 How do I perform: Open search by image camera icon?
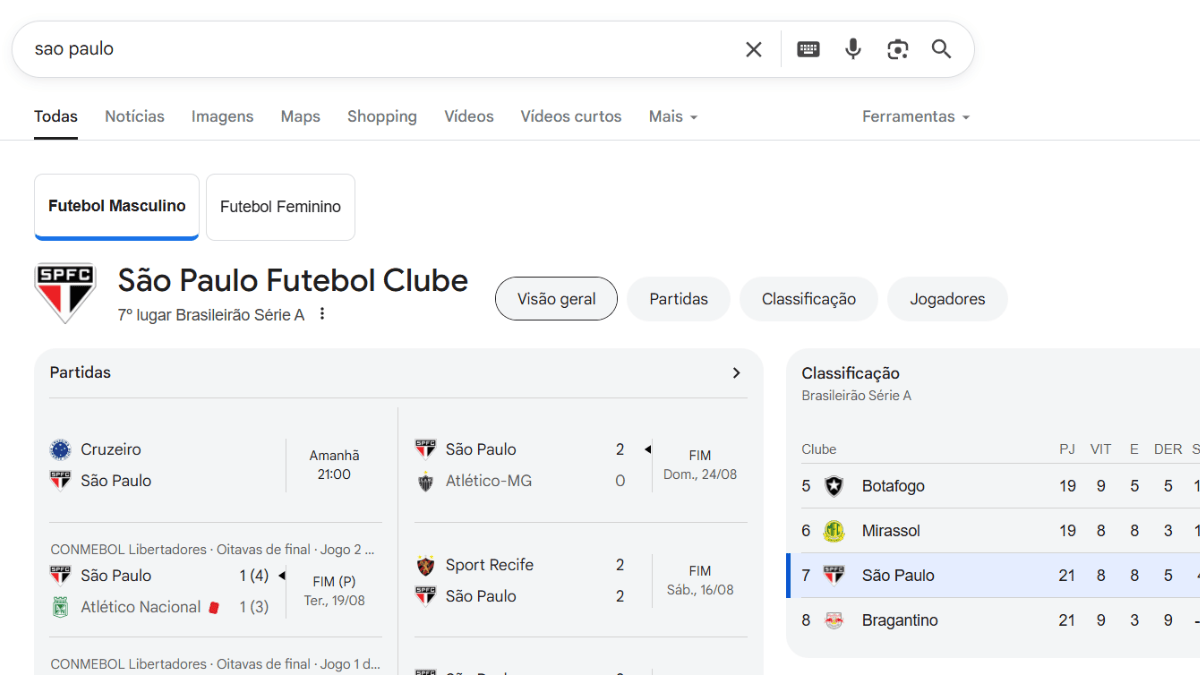click(x=897, y=49)
